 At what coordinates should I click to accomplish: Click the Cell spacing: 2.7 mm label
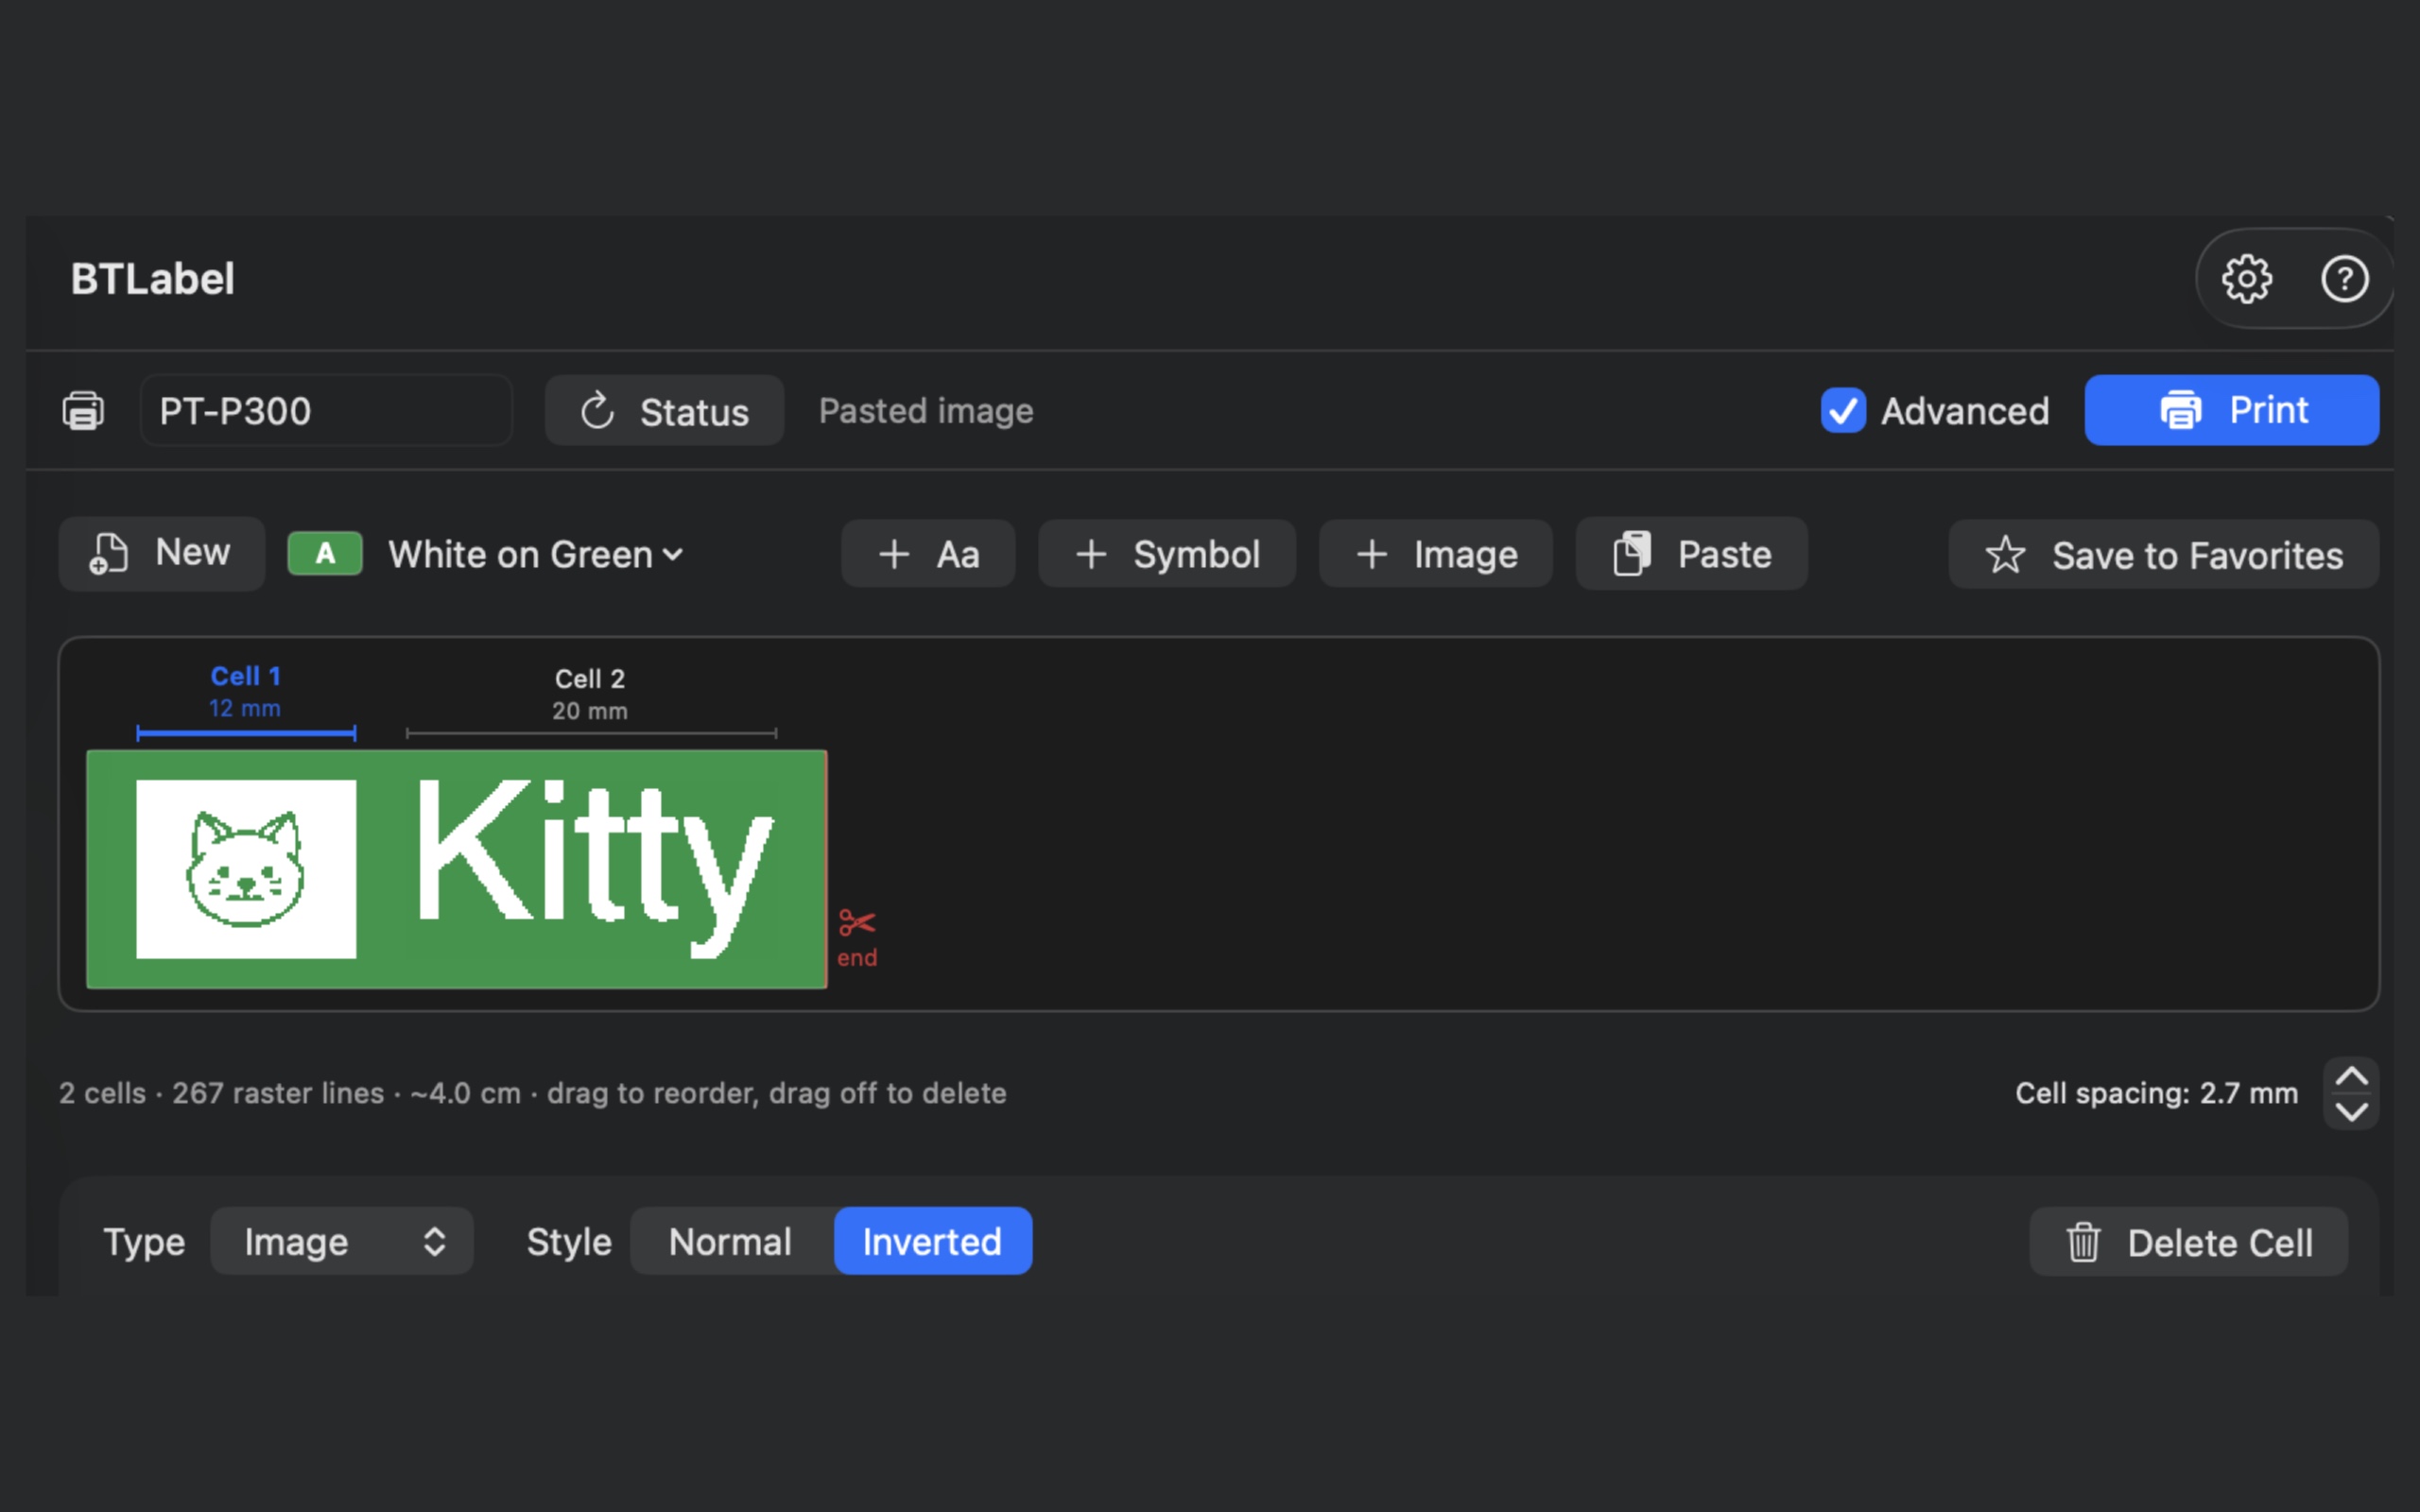tap(2156, 1093)
